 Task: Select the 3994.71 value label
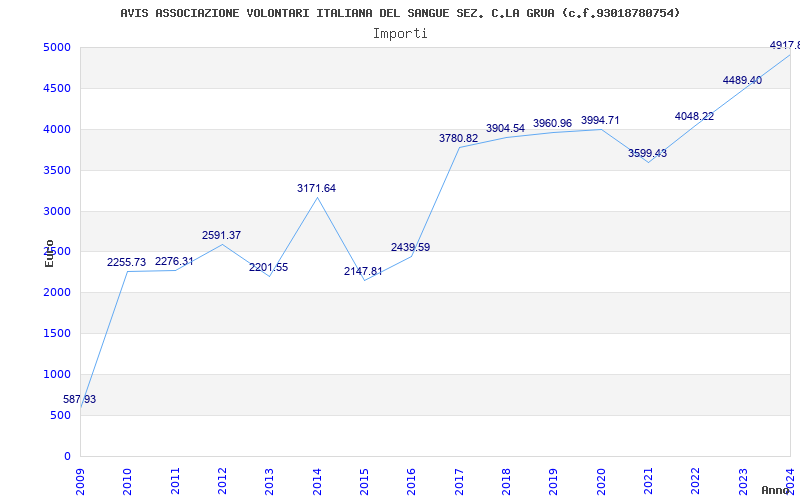coord(601,120)
